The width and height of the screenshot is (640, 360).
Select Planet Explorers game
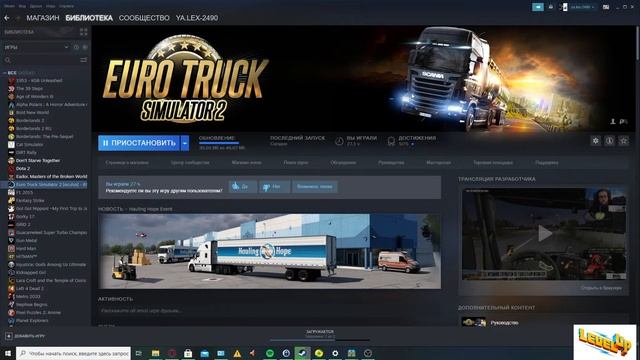pyautogui.click(x=32, y=320)
